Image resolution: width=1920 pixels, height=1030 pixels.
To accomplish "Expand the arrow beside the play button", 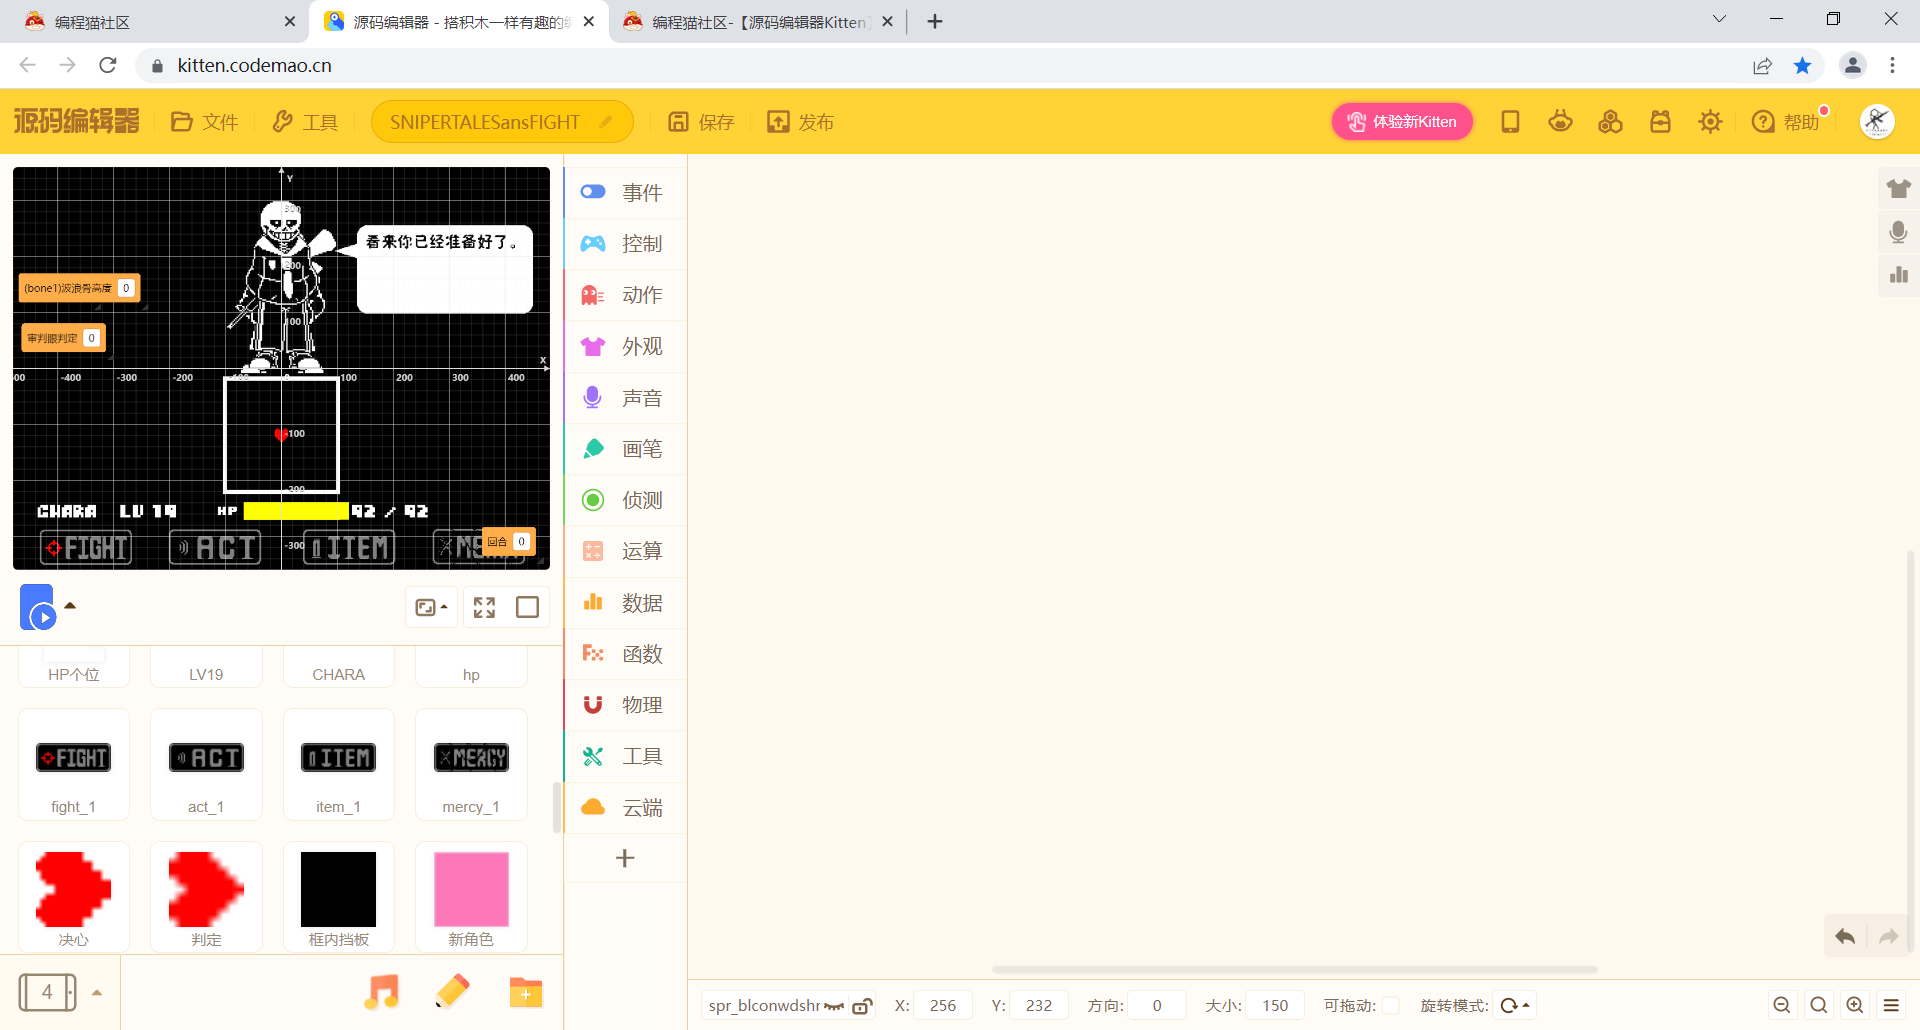I will click(x=70, y=605).
